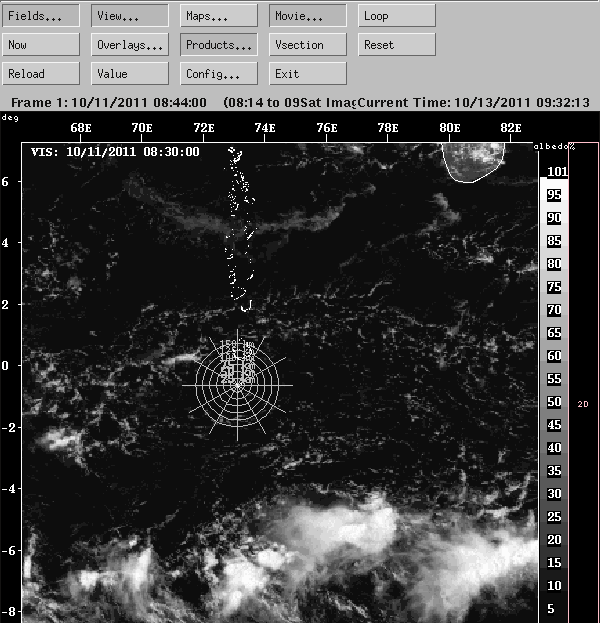Click the 2D label in right panel
Image resolution: width=600 pixels, height=623 pixels.
tap(583, 404)
